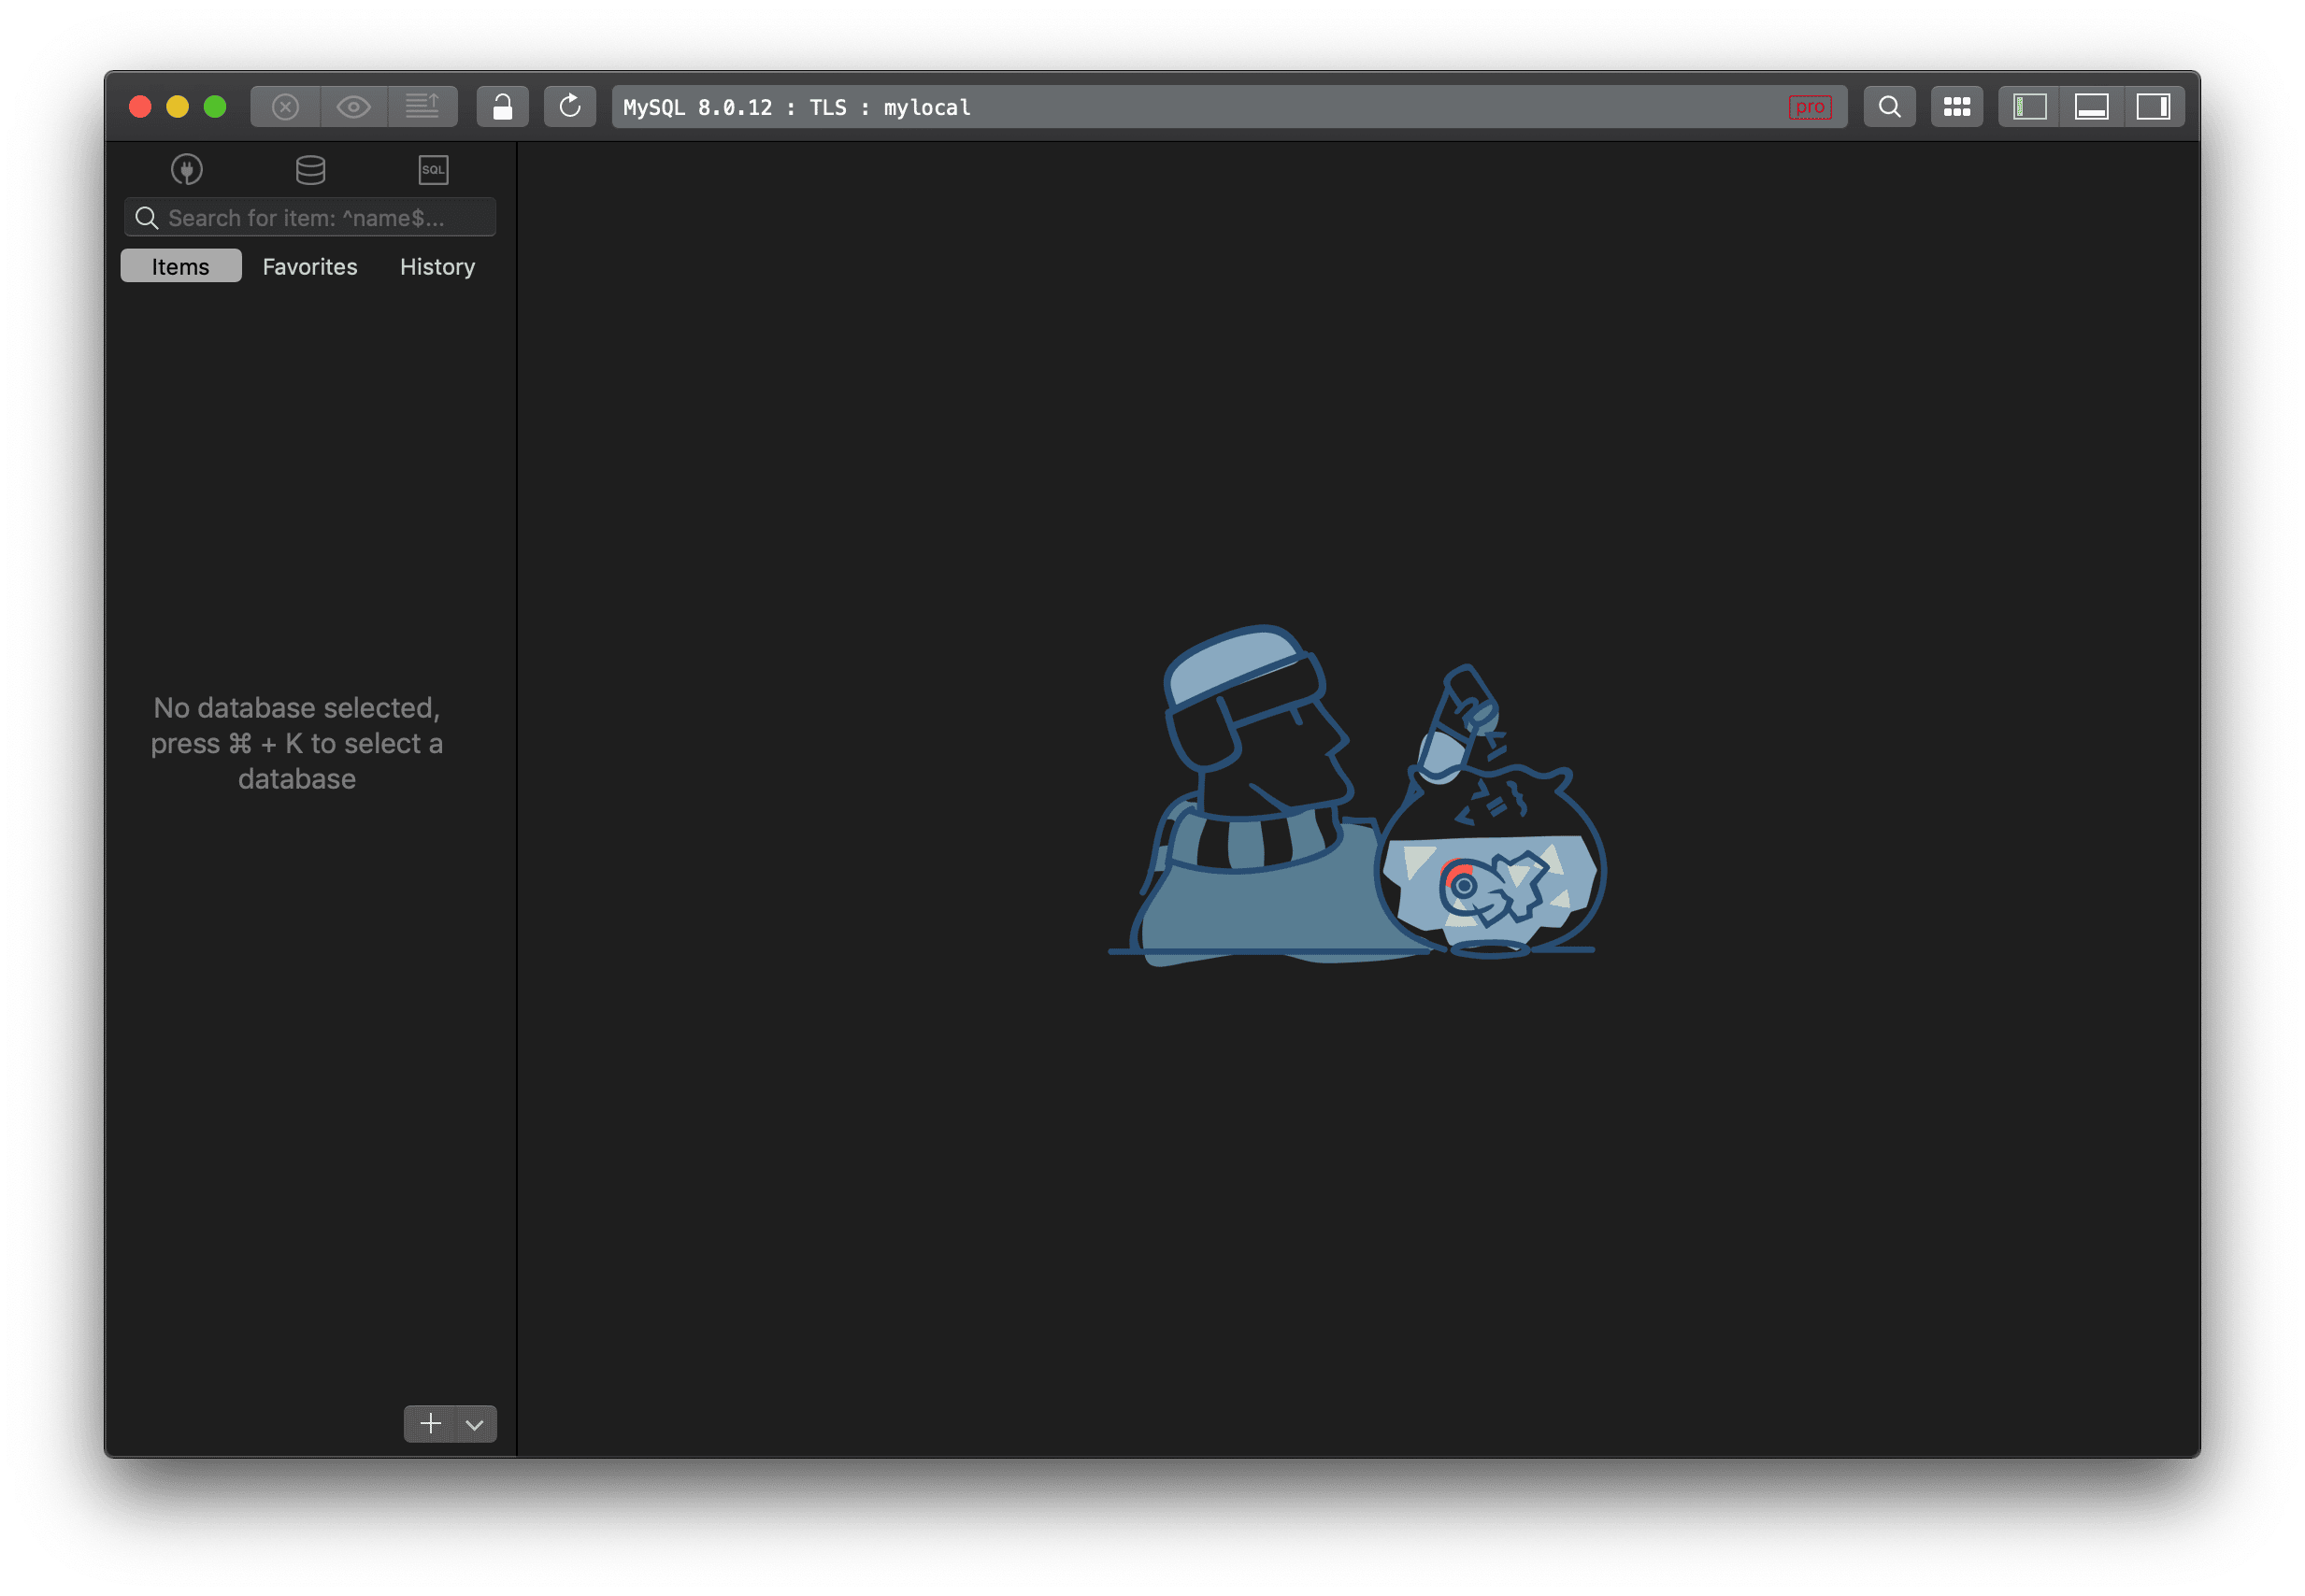The image size is (2305, 1596).
Task: Open the database list icon
Action: tap(311, 170)
